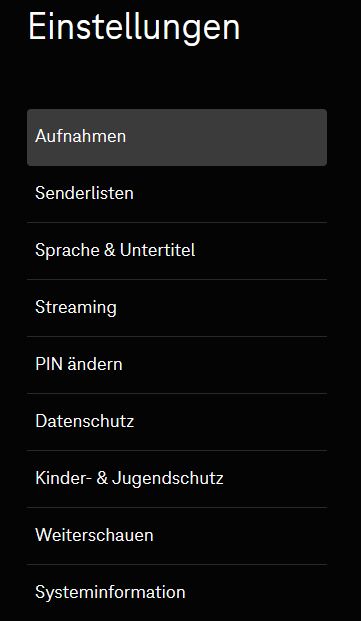Click the word Aufnahmen in the selected row

[81, 136]
